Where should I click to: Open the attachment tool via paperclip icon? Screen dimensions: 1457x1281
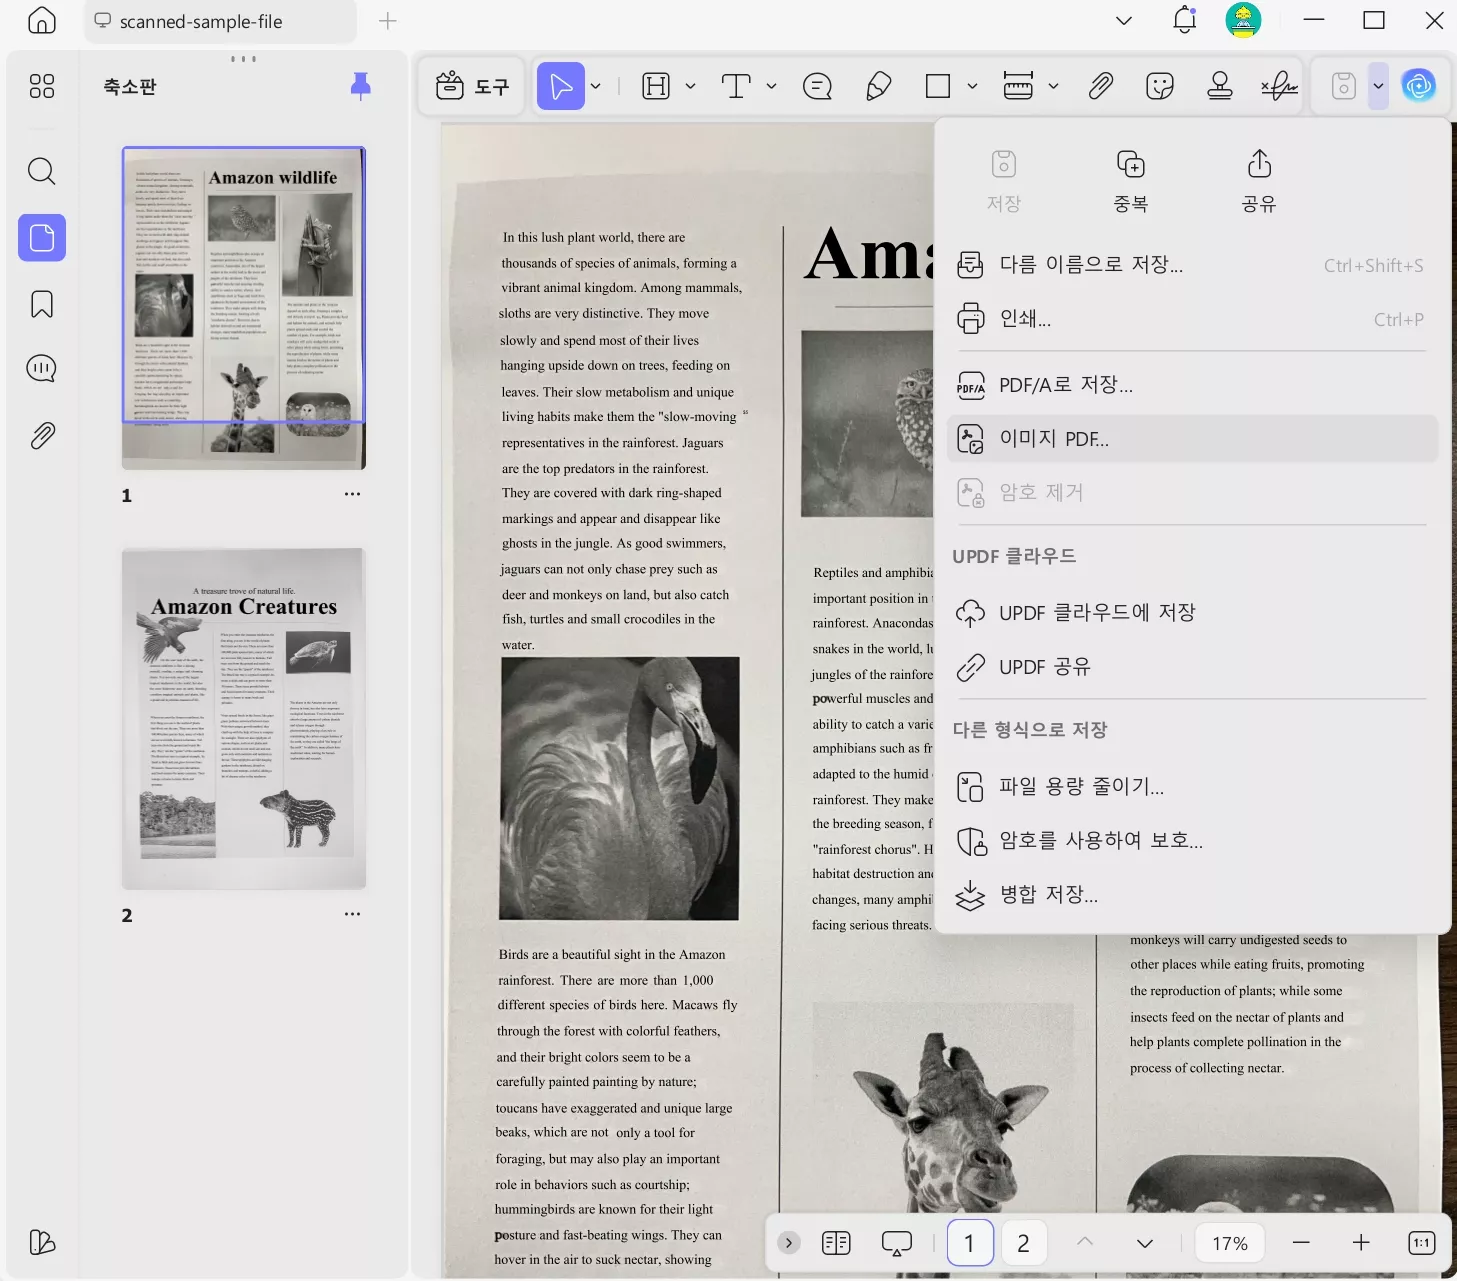pos(1100,86)
